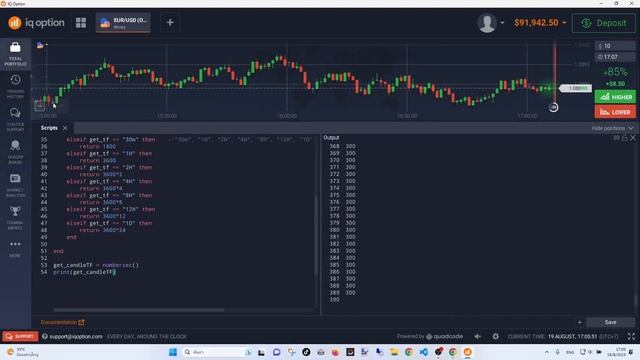Screen dimensions: 640x360
Task: Click the red Support button
Action: [x=20, y=336]
